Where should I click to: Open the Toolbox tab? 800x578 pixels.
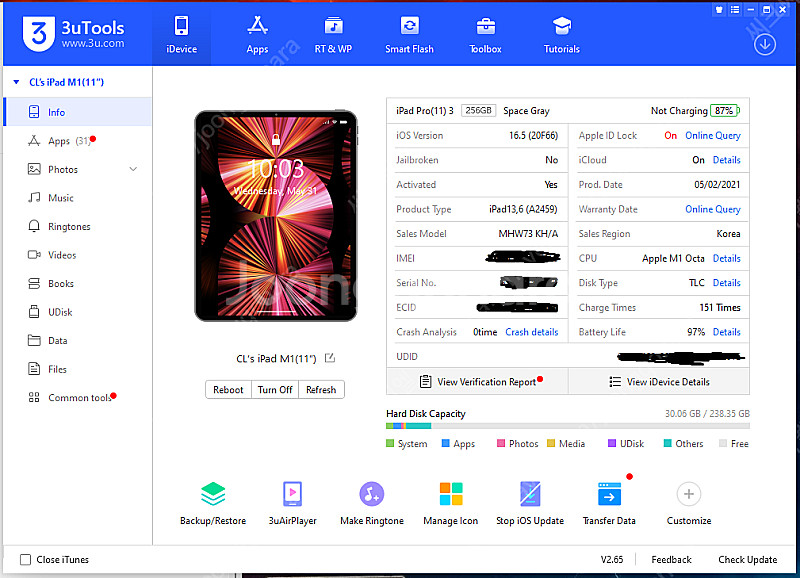click(x=486, y=34)
